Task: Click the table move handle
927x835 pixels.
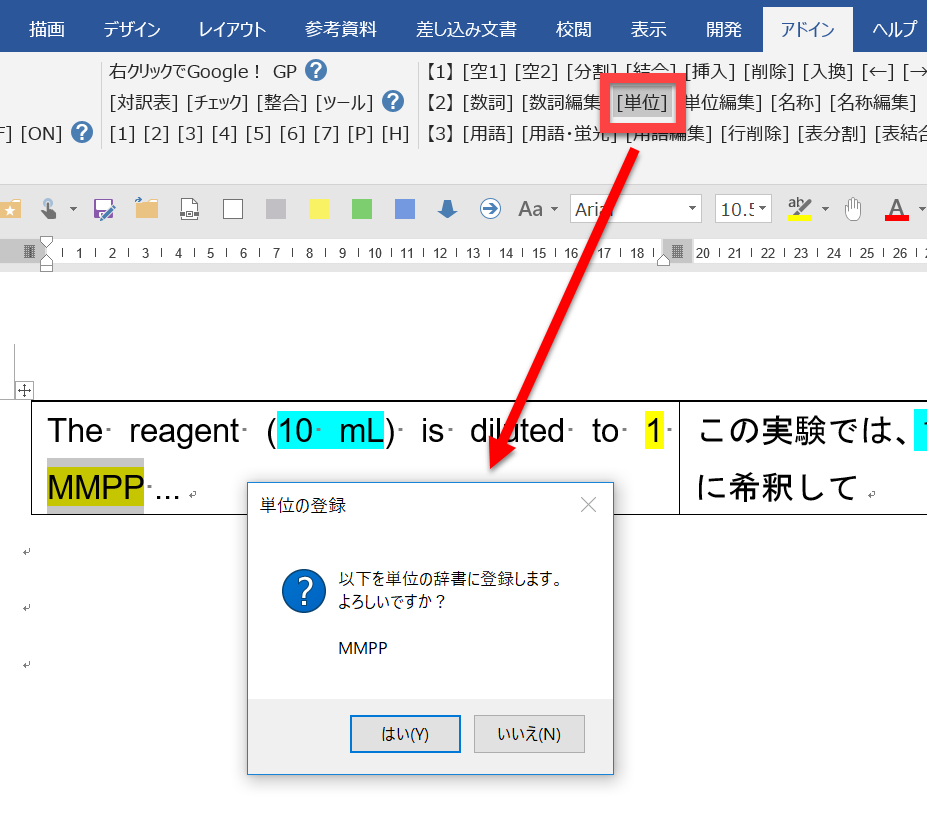Action: click(x=26, y=391)
